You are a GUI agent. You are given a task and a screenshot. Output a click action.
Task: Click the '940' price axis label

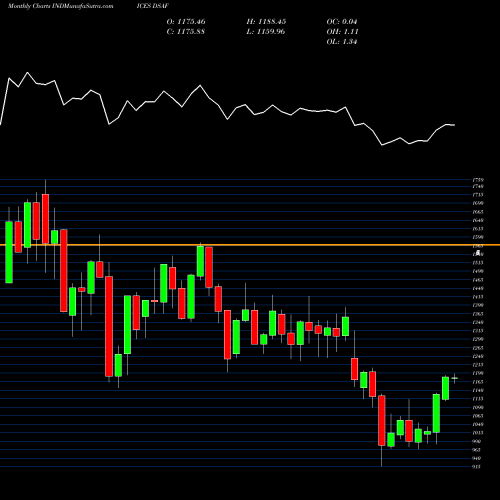coord(477,458)
